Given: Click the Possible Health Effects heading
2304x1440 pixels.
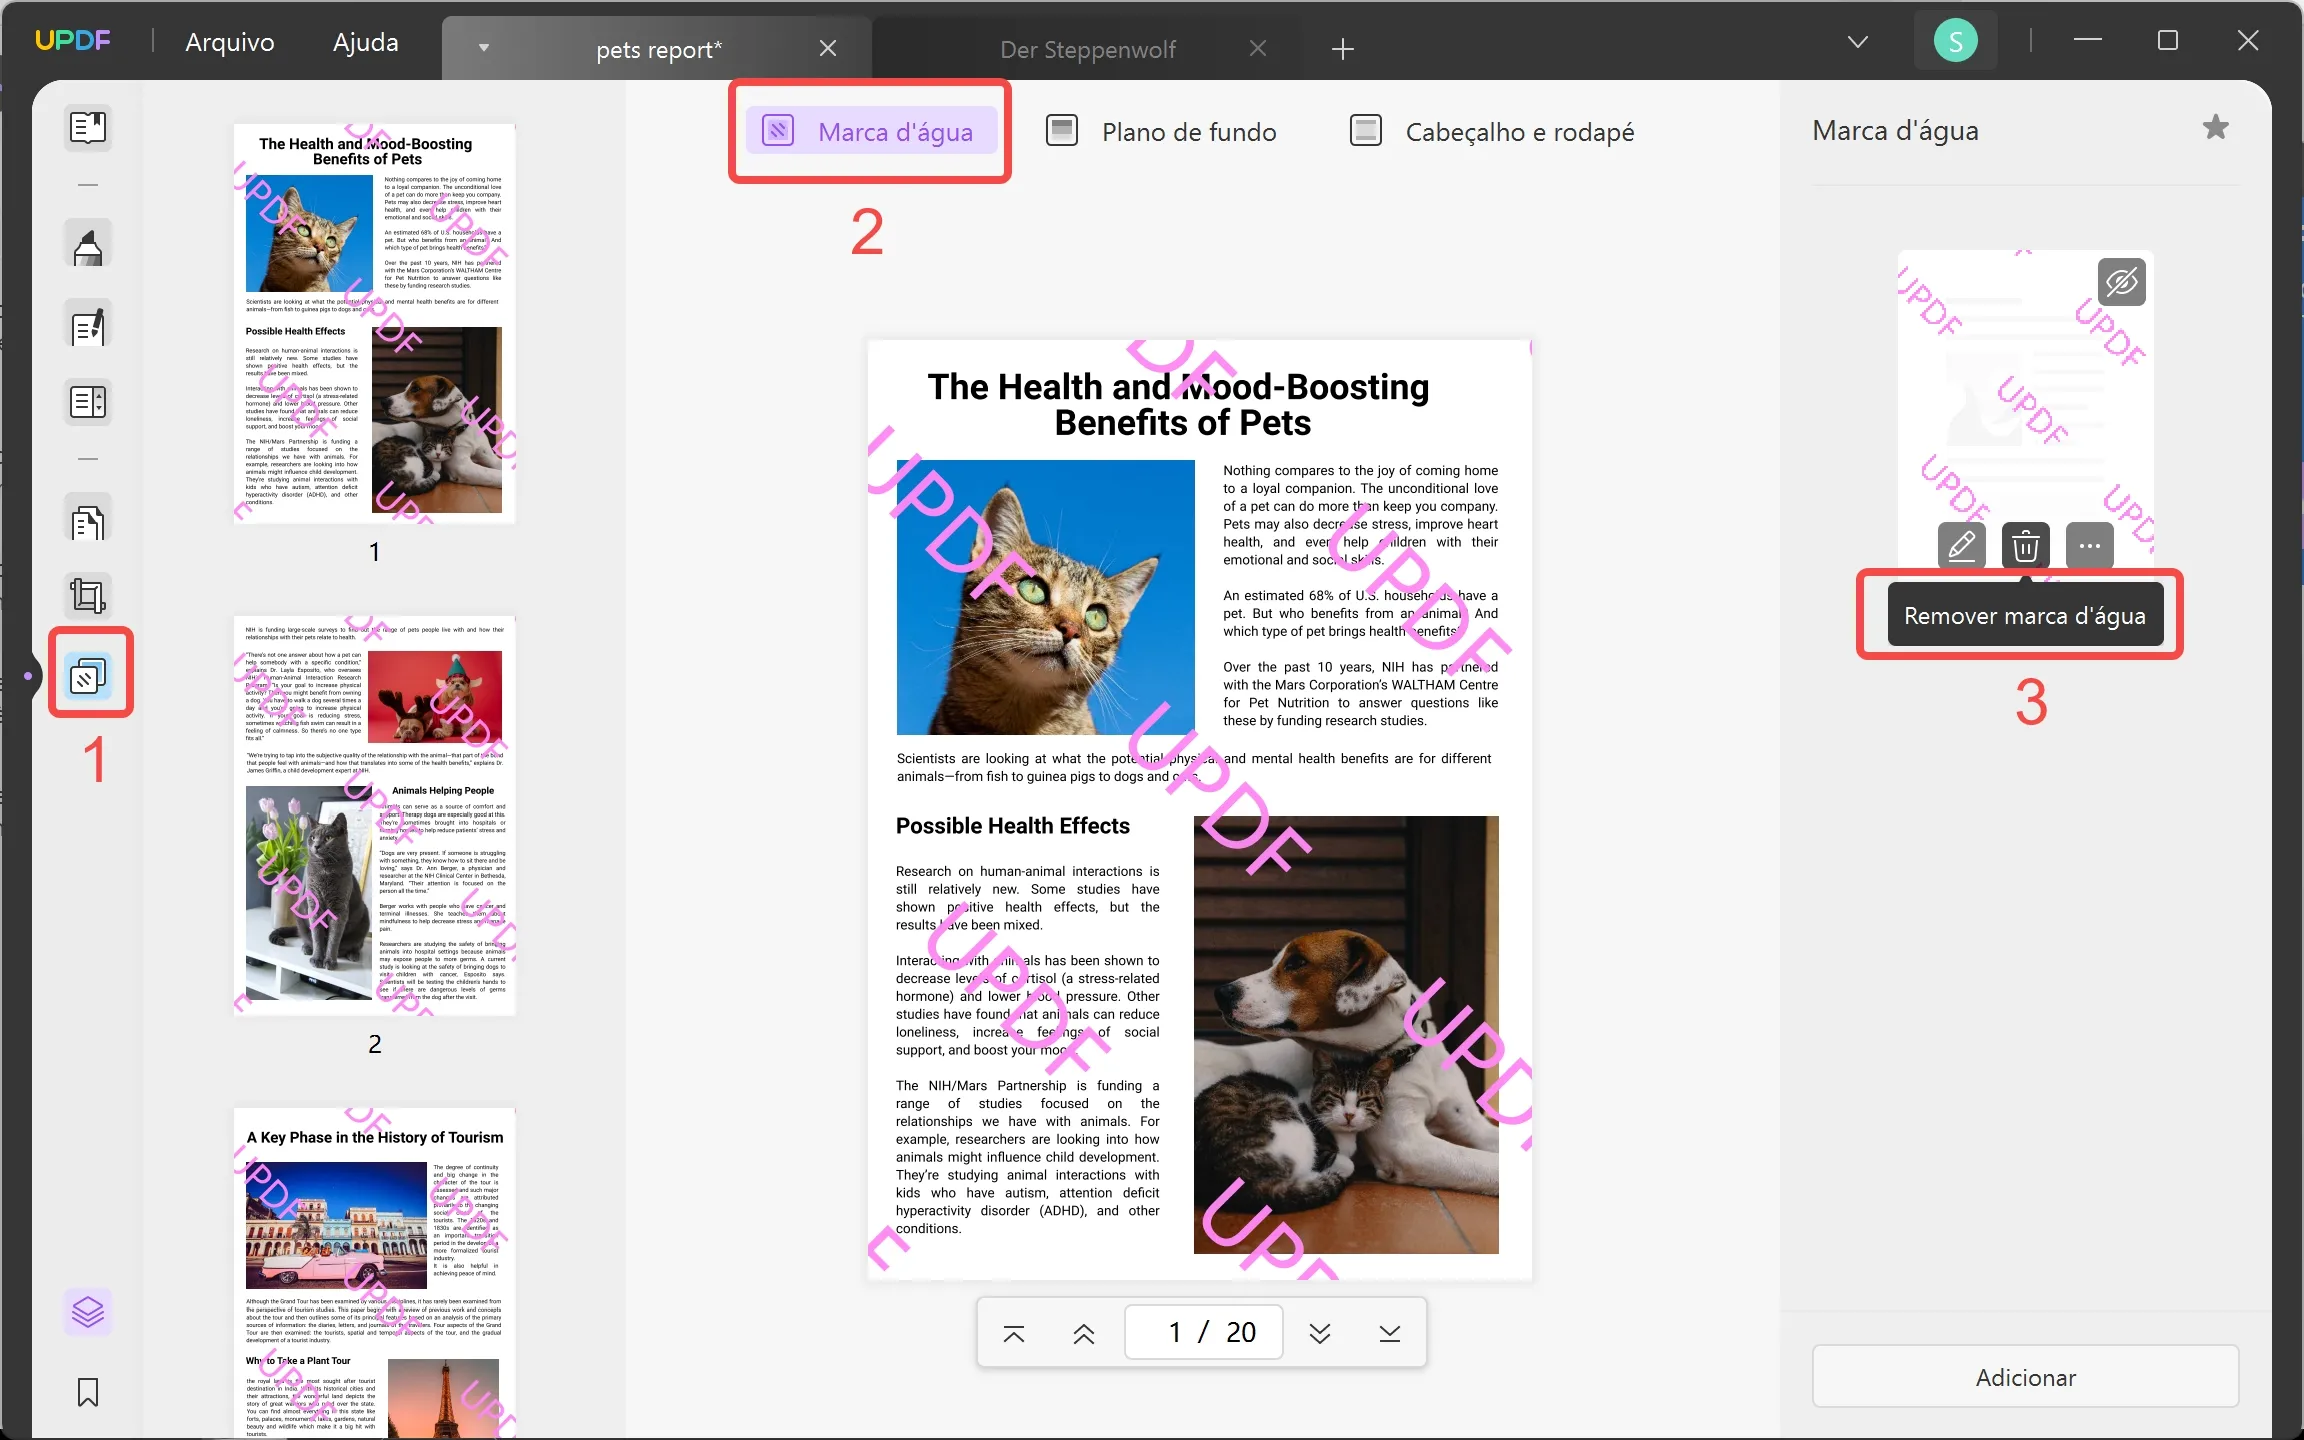Looking at the screenshot, I should (1012, 826).
